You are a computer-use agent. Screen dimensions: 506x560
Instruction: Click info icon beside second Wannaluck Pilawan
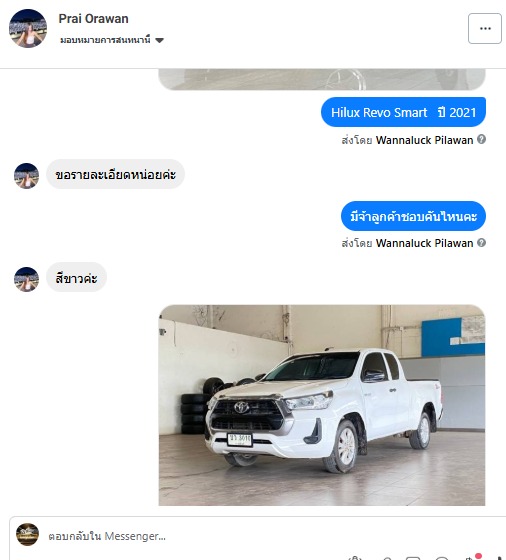coord(481,243)
